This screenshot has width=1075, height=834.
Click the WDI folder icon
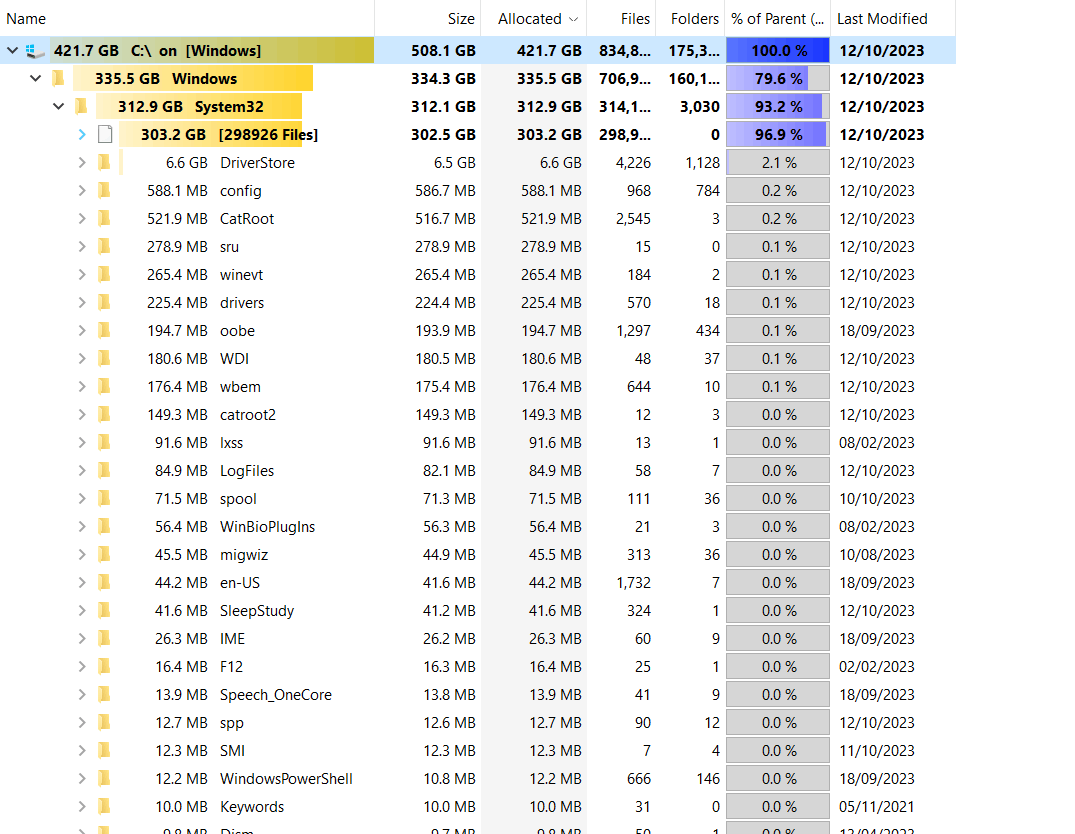coord(104,359)
